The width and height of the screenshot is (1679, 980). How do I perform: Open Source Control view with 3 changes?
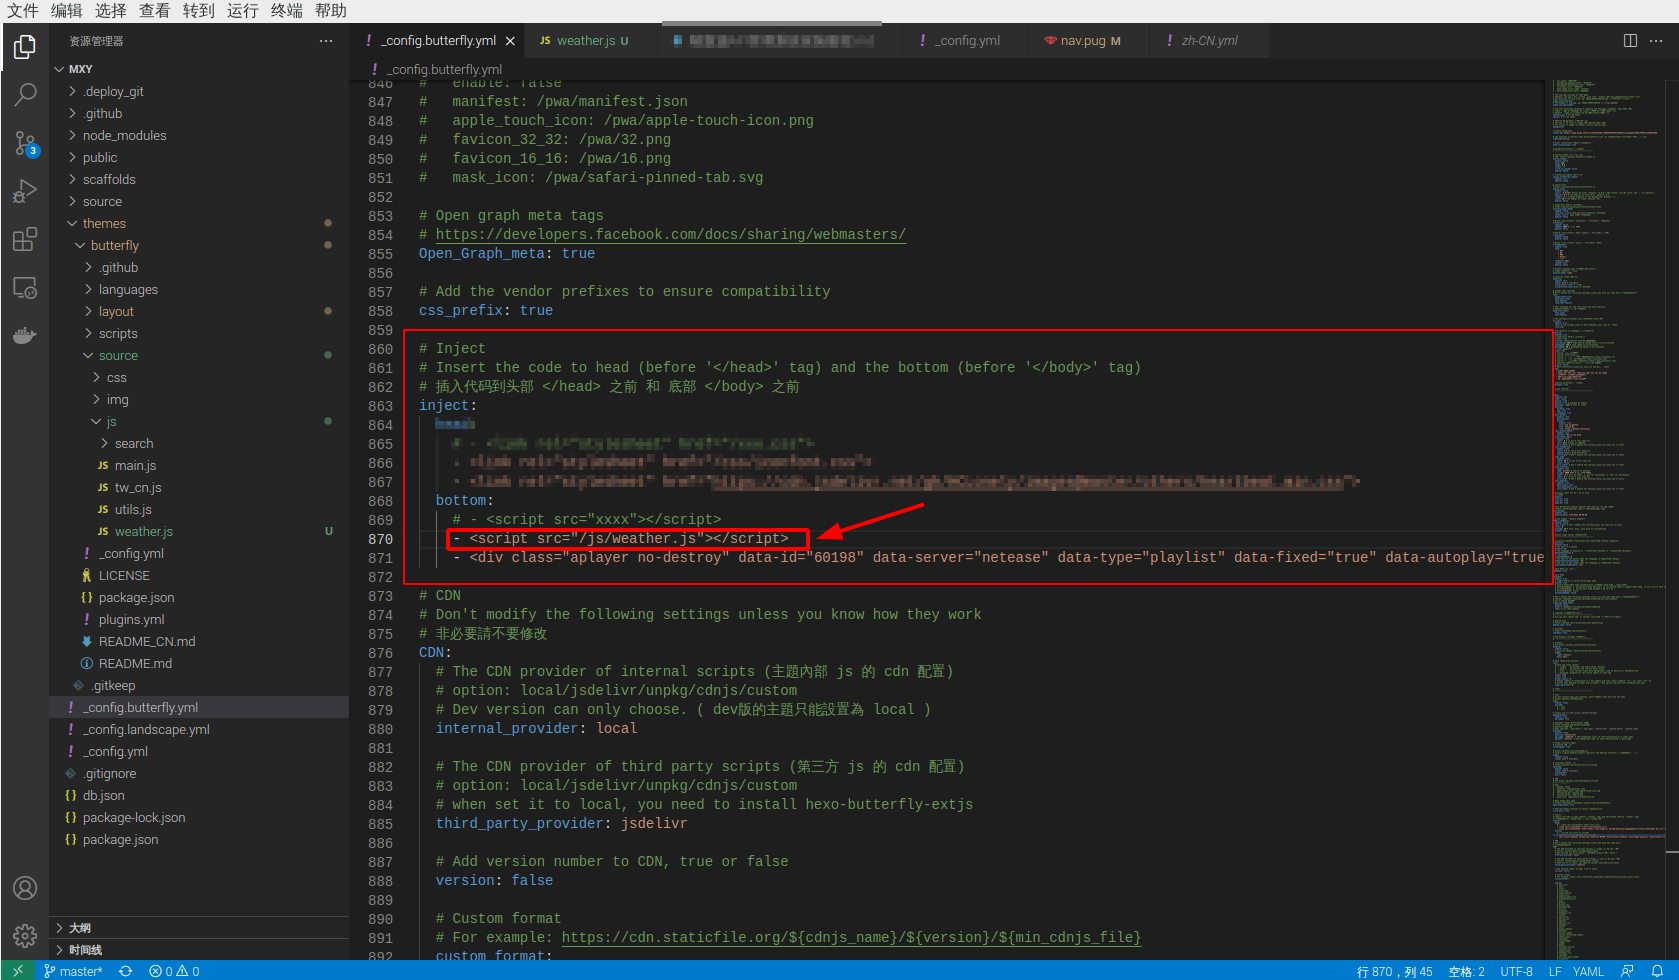point(25,143)
